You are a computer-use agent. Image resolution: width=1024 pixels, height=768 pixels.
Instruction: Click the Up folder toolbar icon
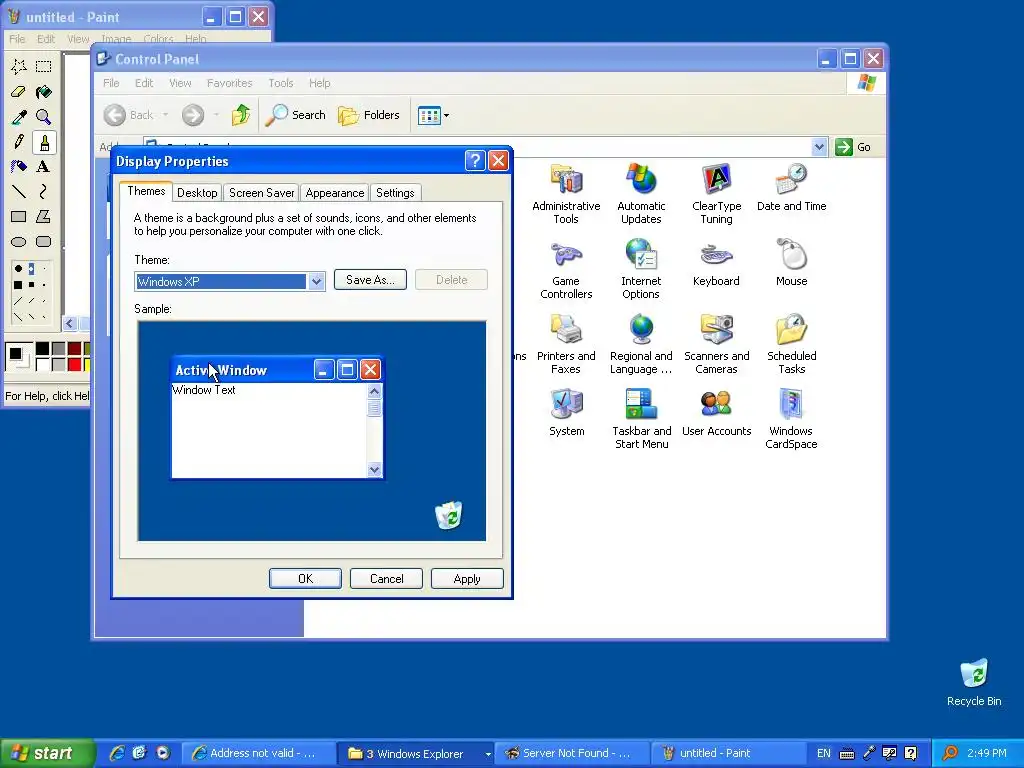[240, 115]
